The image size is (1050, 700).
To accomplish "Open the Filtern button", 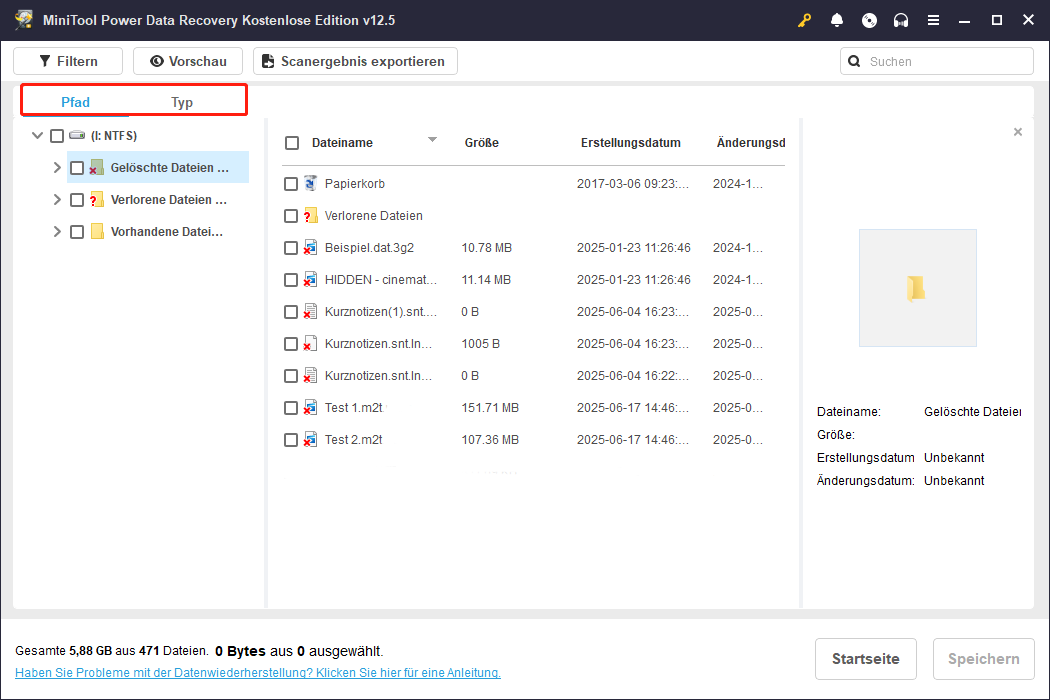I will pos(68,61).
